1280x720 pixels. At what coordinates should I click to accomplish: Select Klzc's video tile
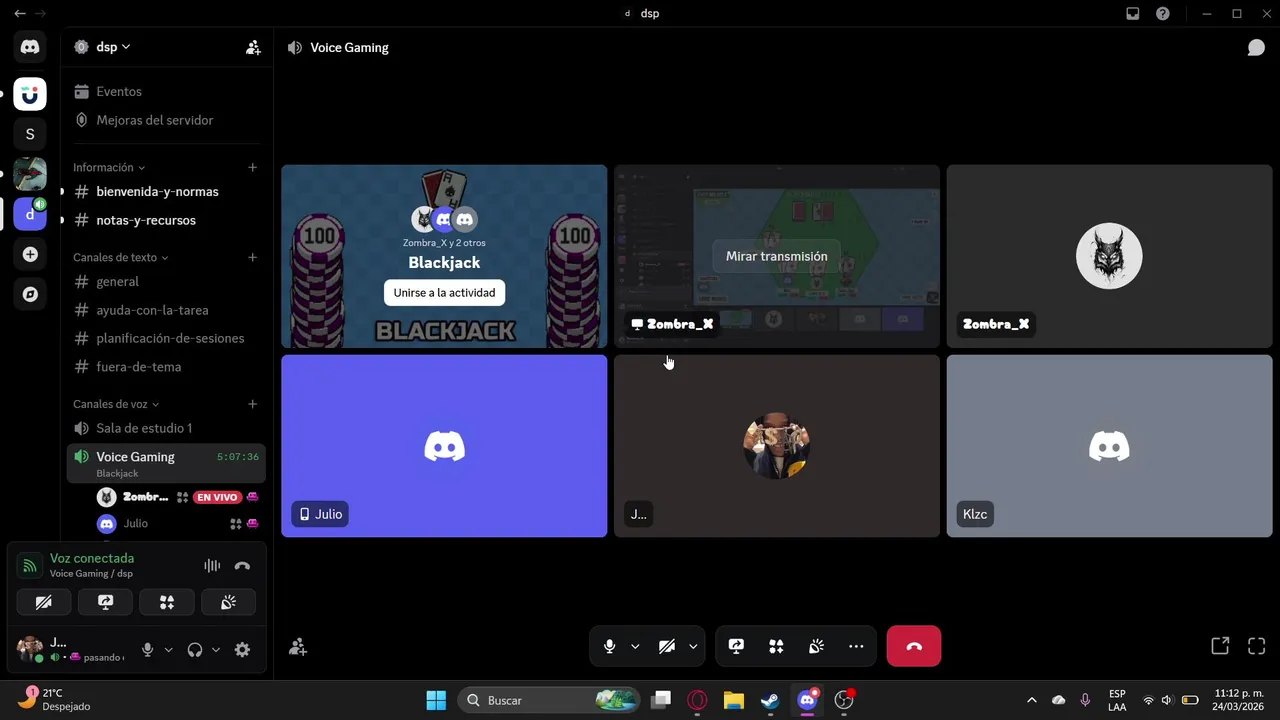1109,446
